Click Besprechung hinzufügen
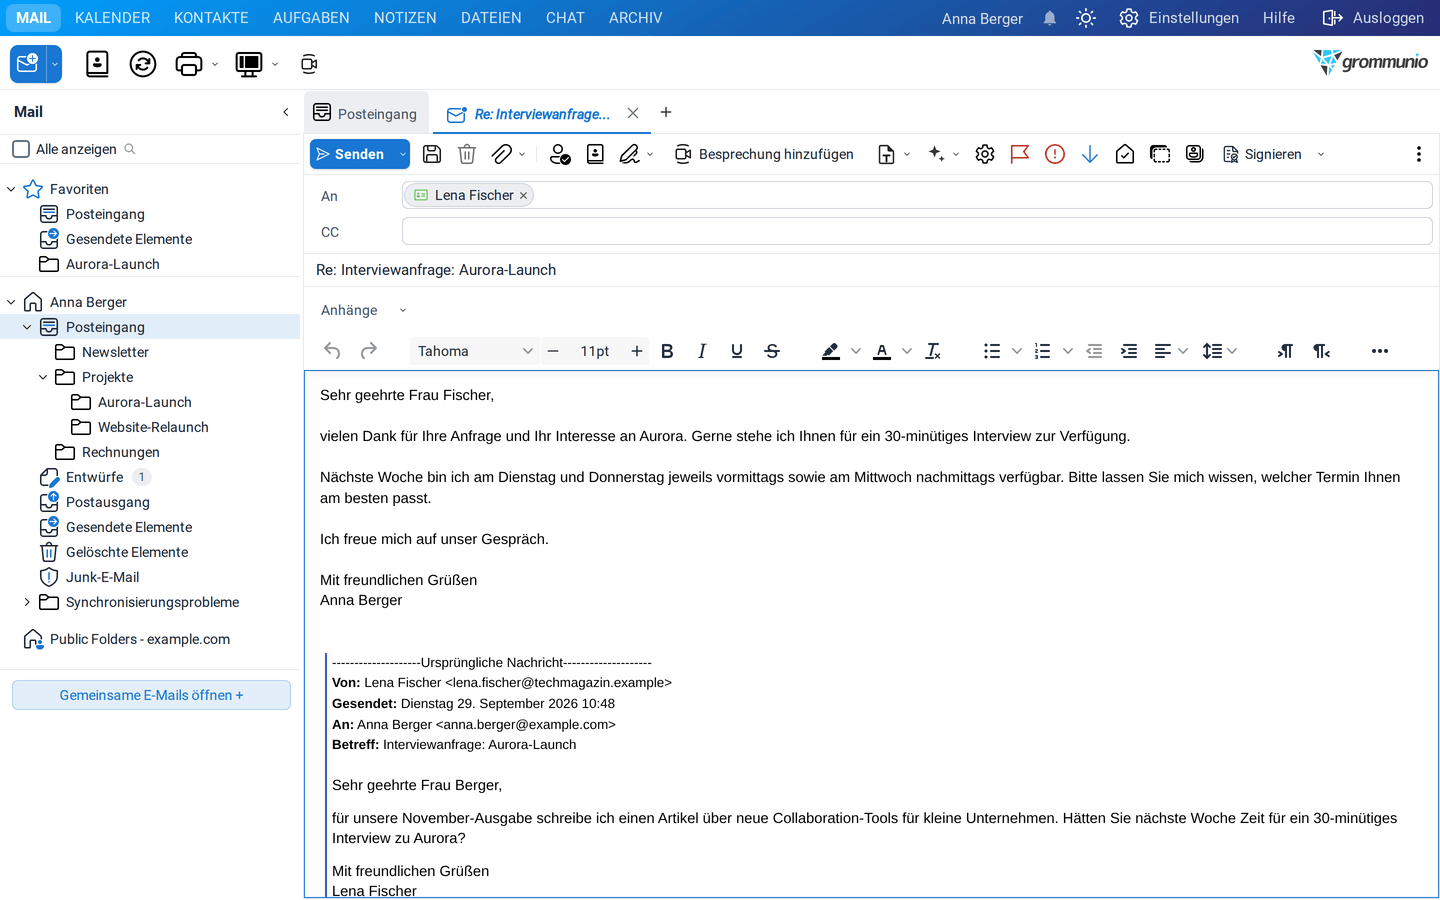Image resolution: width=1440 pixels, height=900 pixels. [x=764, y=154]
